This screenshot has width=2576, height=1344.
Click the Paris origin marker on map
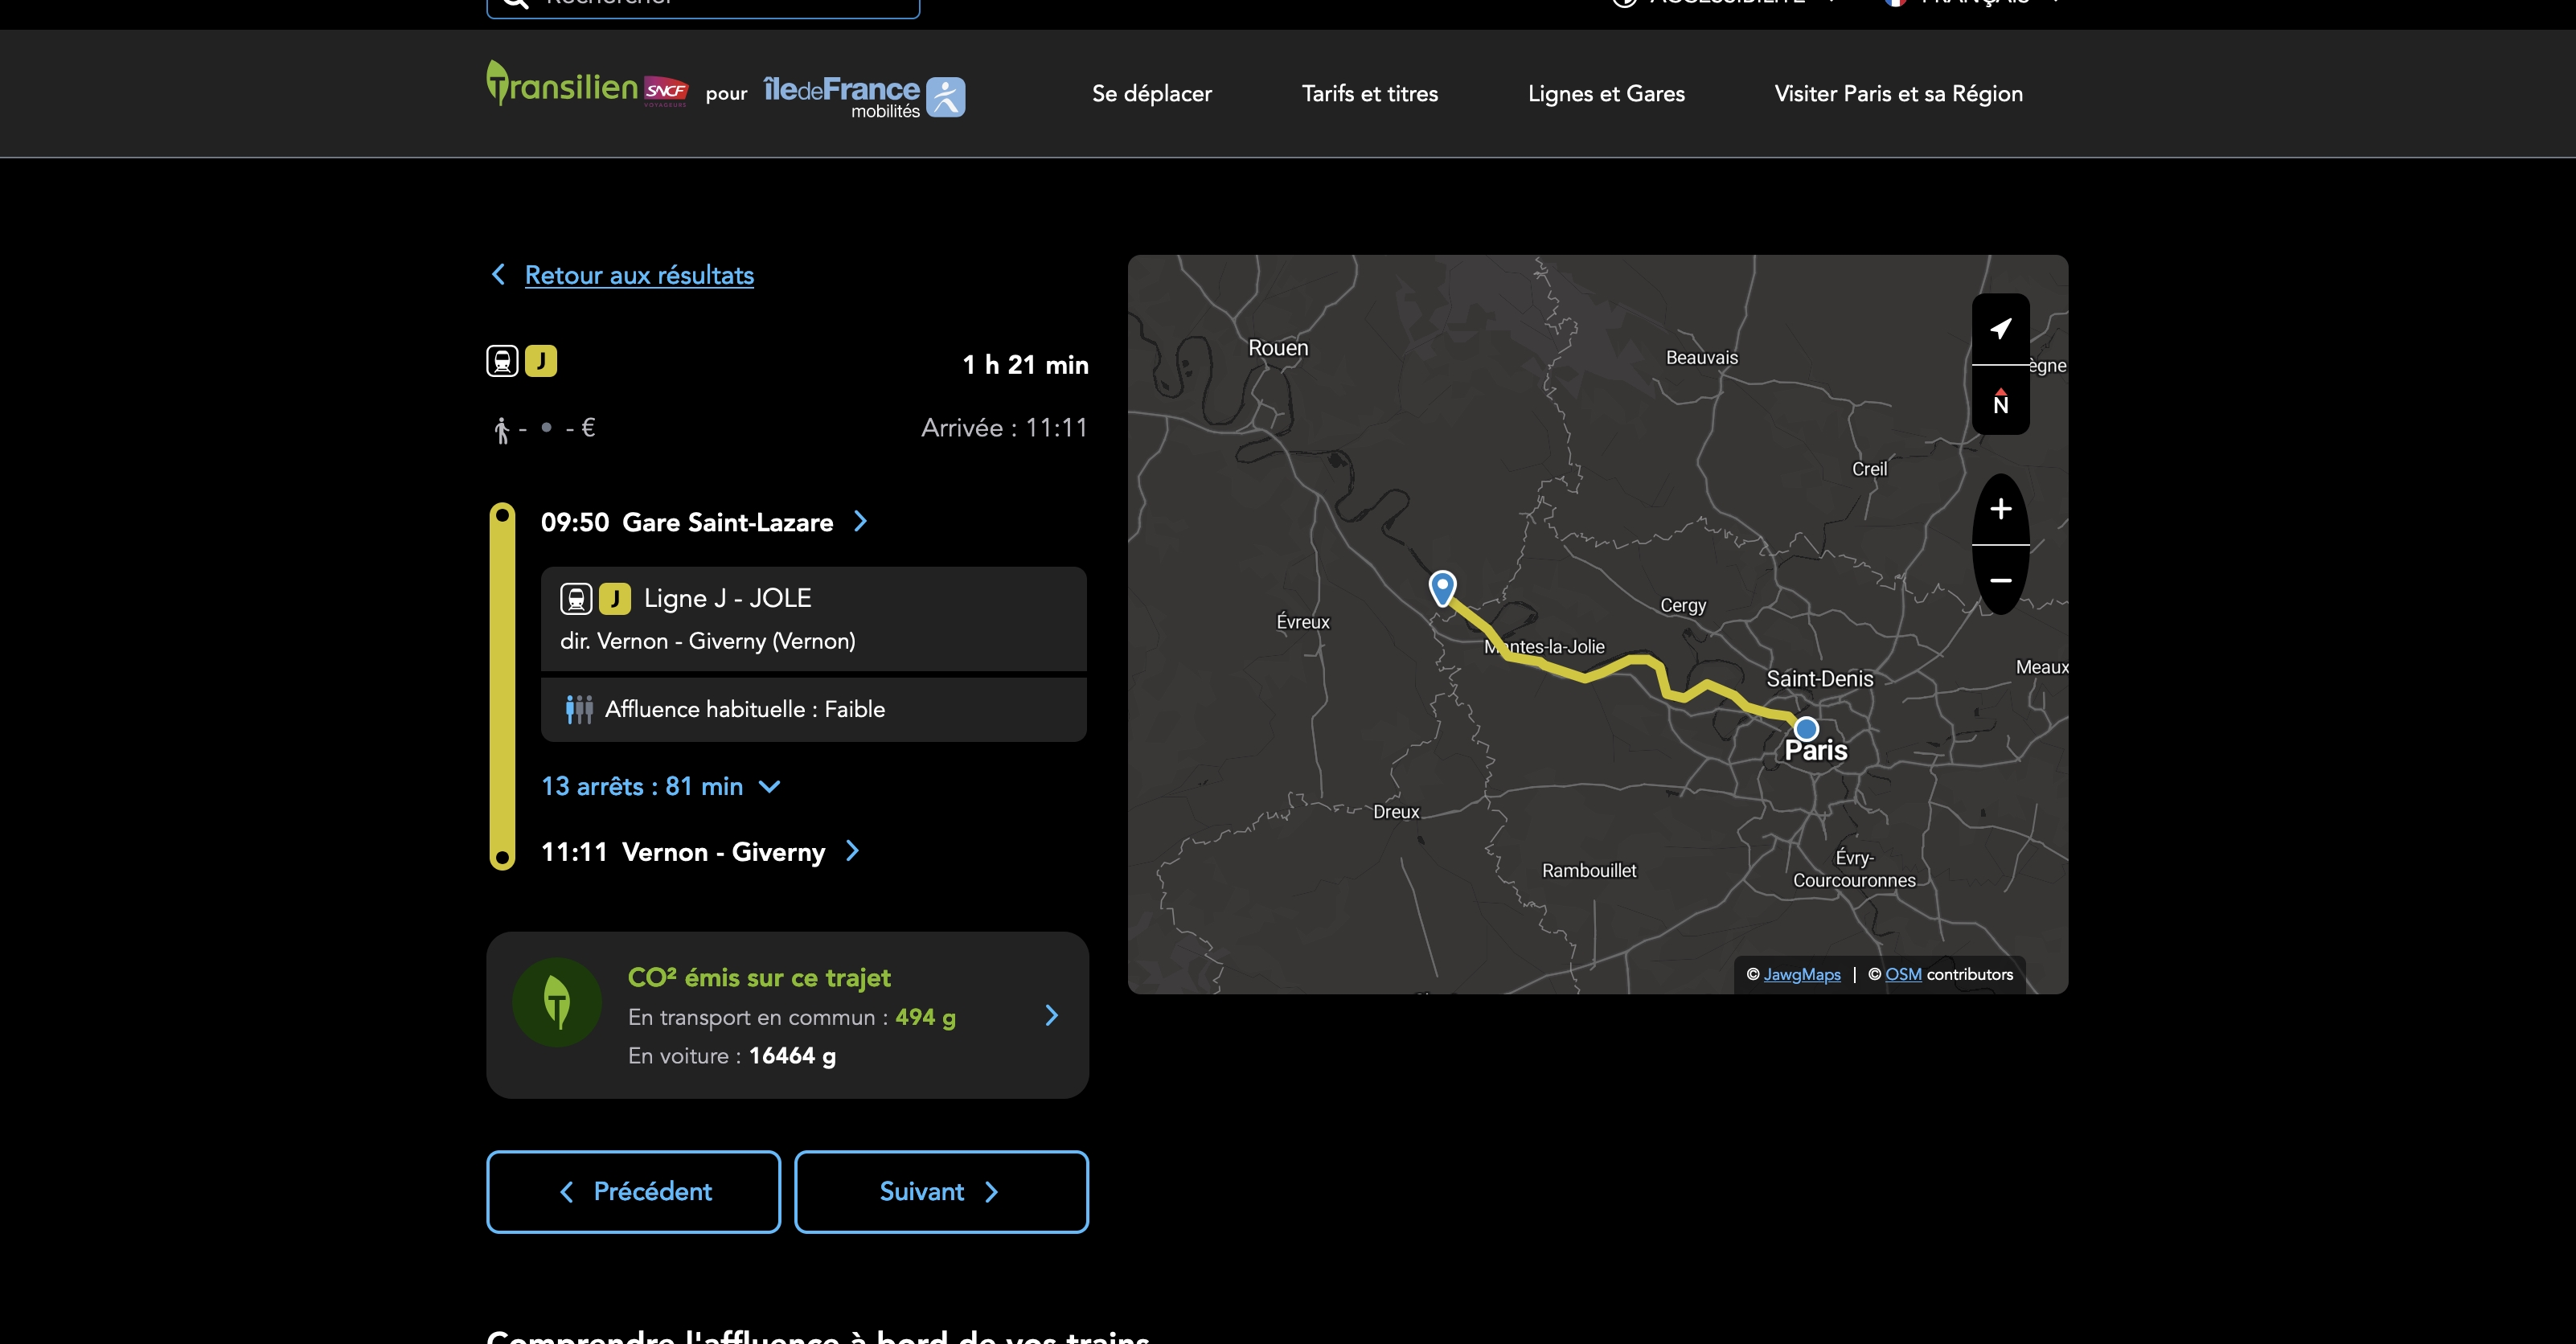click(1806, 728)
